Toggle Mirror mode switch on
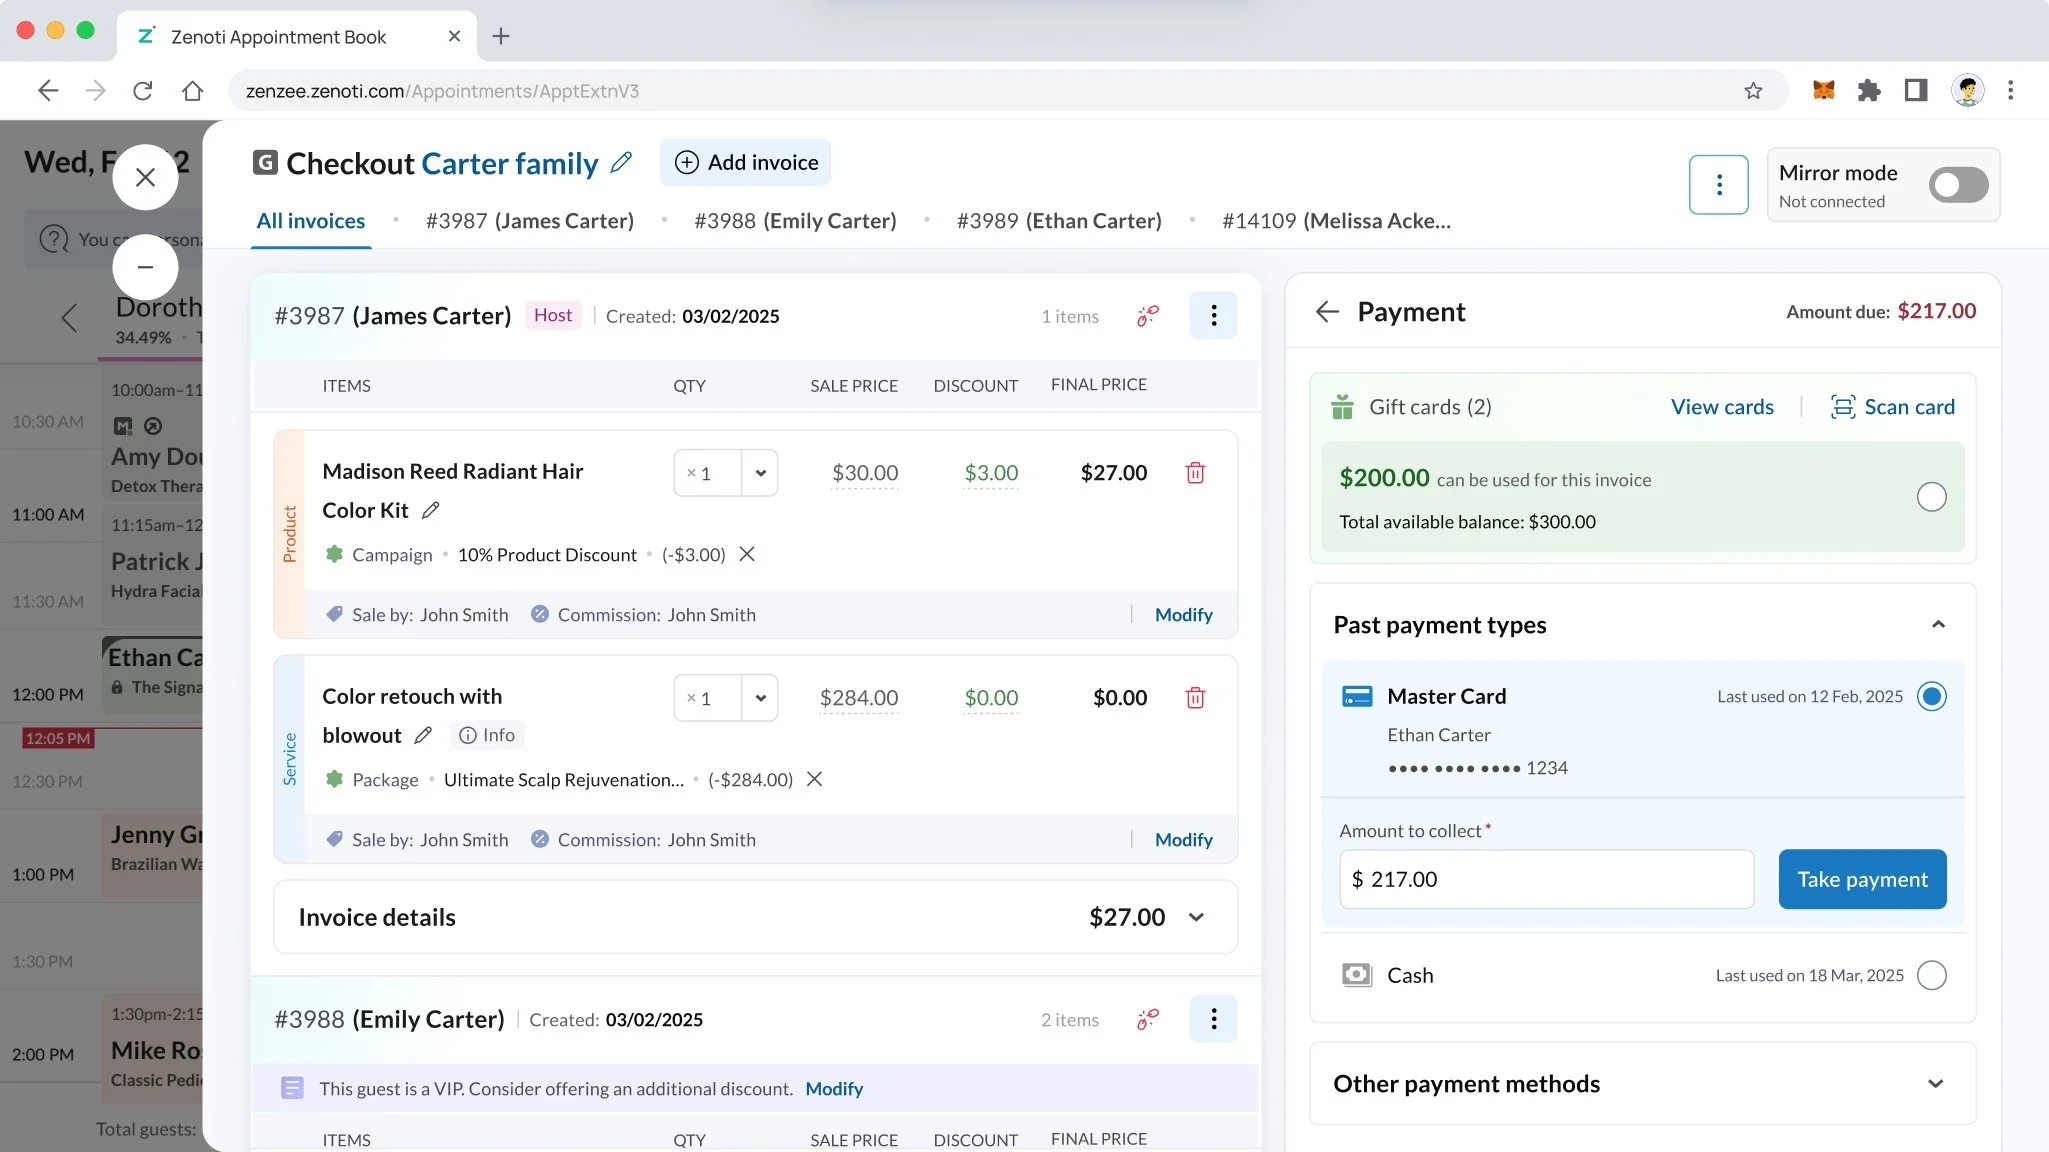 [x=1958, y=185]
